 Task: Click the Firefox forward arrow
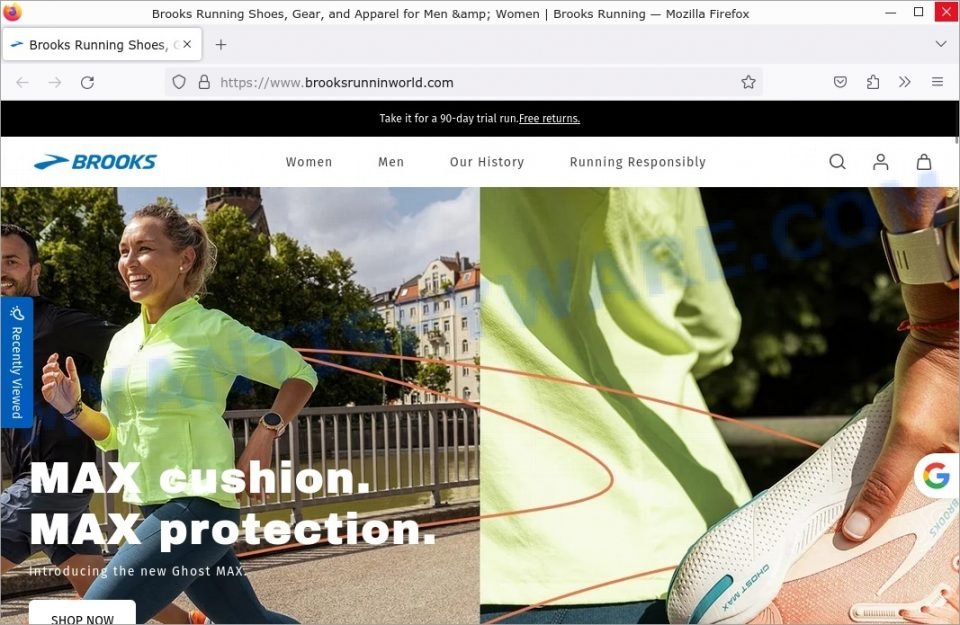[55, 83]
